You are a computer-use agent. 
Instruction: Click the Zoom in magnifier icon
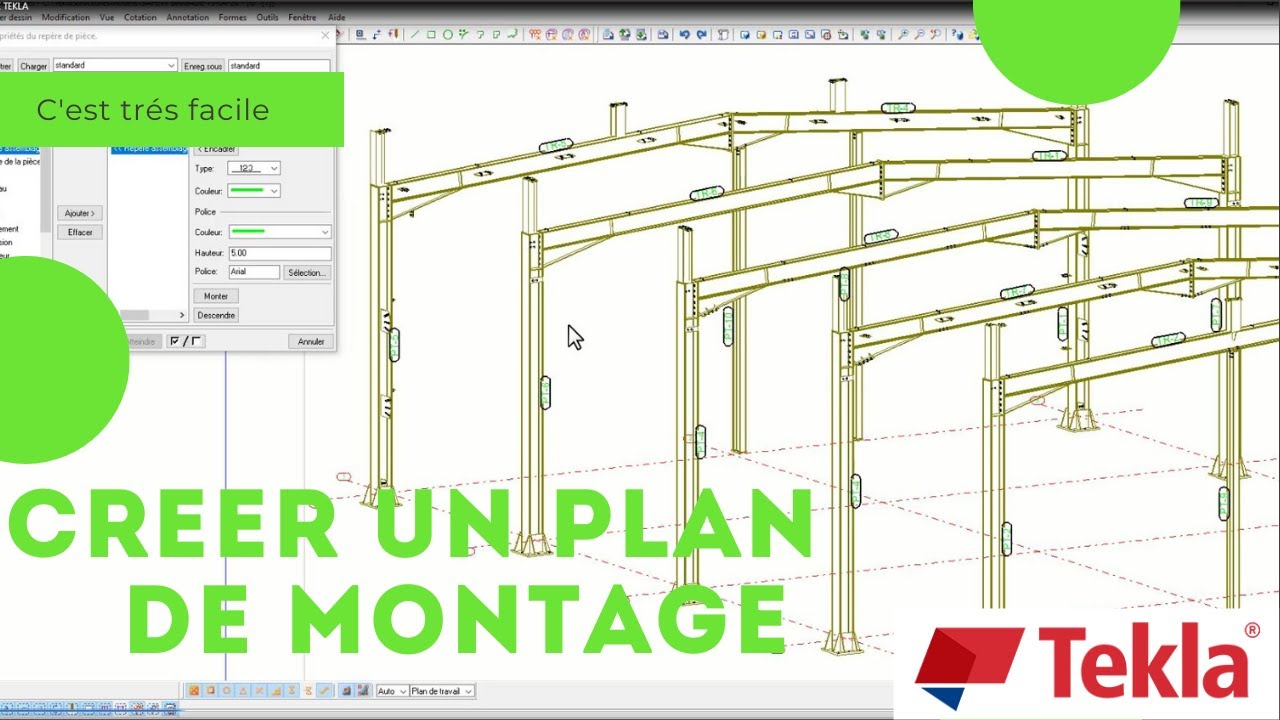click(x=903, y=34)
